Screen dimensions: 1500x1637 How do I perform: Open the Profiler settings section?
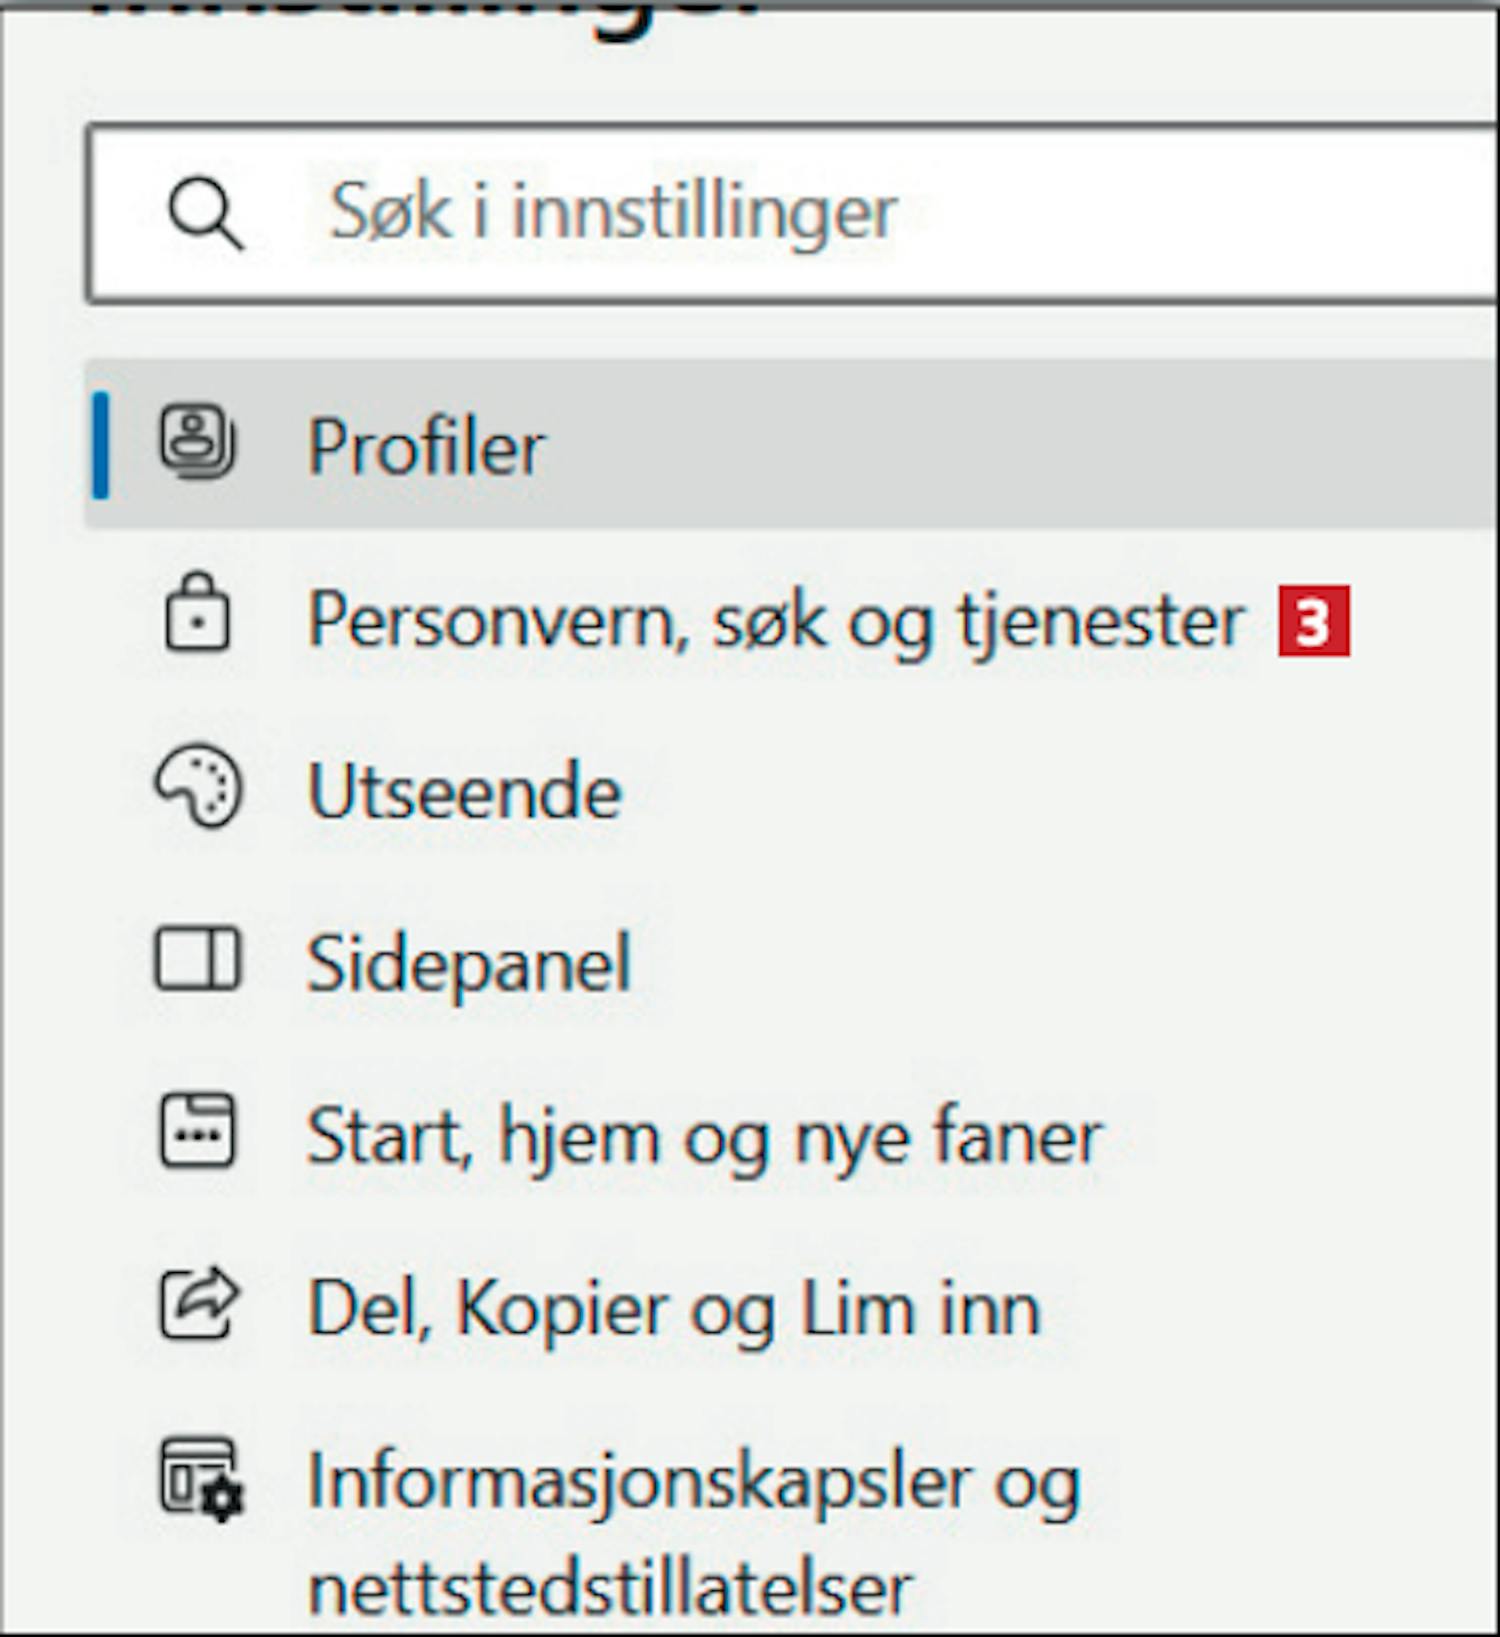pos(790,444)
